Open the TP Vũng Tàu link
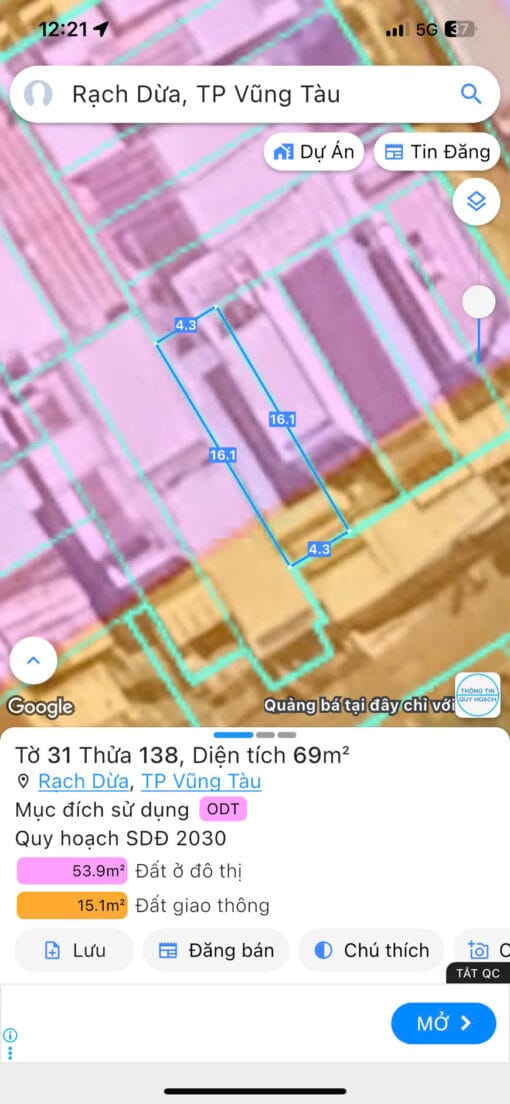Screen dimensions: 510x1104 [x=201, y=782]
